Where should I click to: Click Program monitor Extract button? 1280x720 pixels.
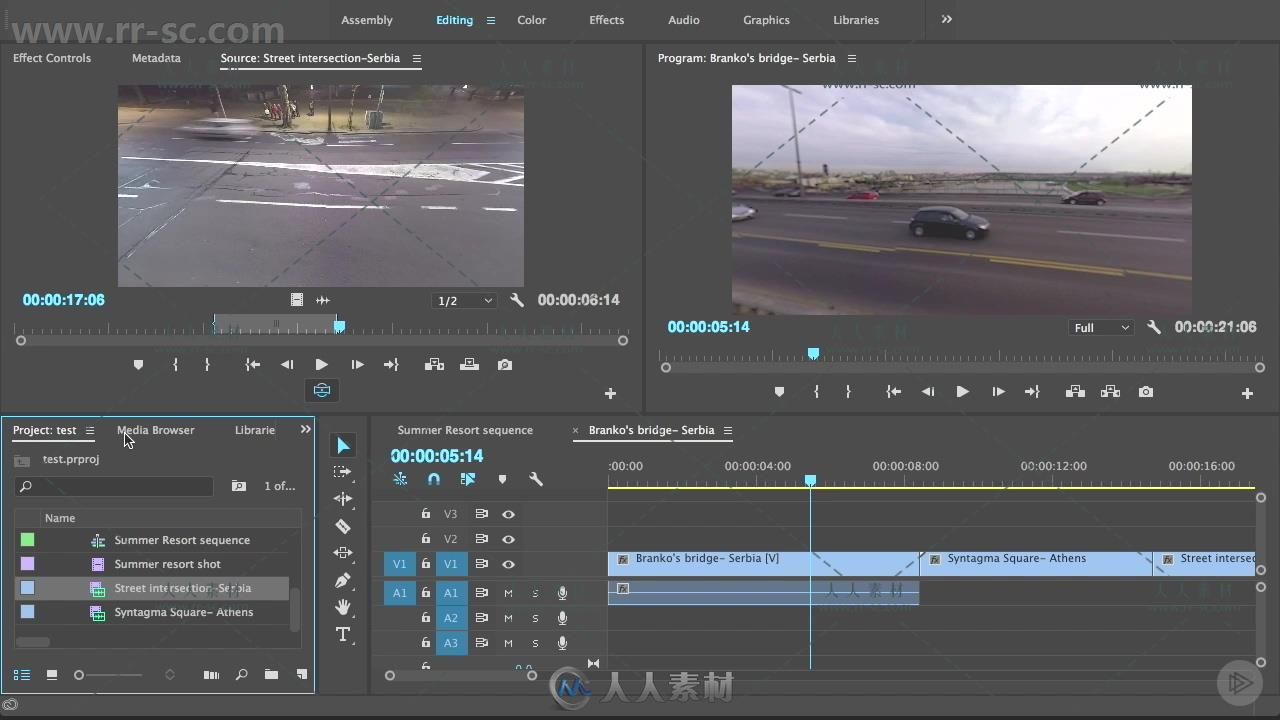point(1110,392)
